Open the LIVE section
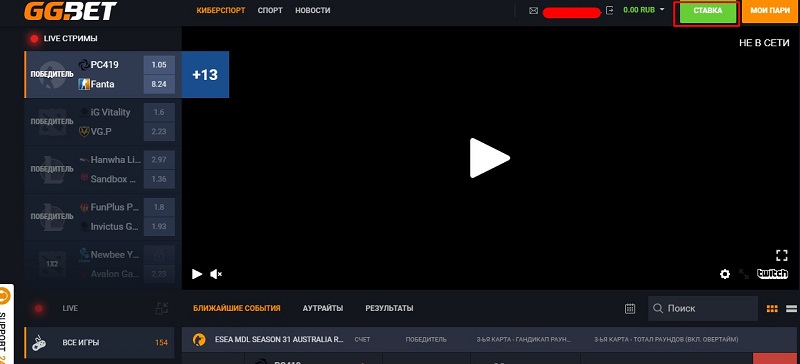Screen dimensions: 800x364 click(x=70, y=308)
